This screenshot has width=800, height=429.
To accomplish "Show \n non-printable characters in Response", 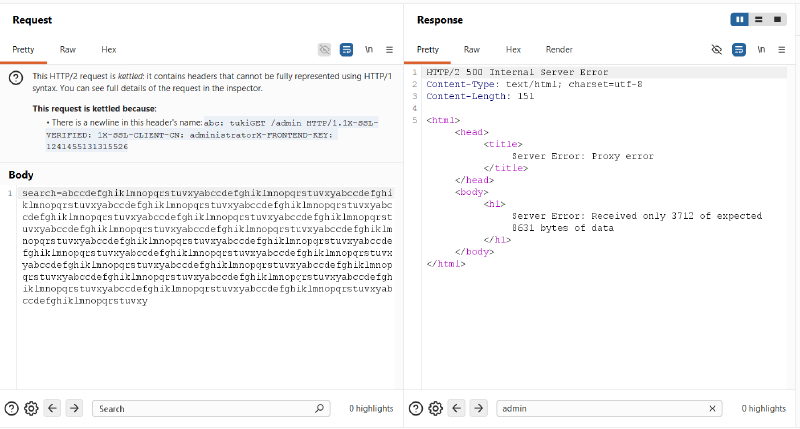I will (x=761, y=49).
